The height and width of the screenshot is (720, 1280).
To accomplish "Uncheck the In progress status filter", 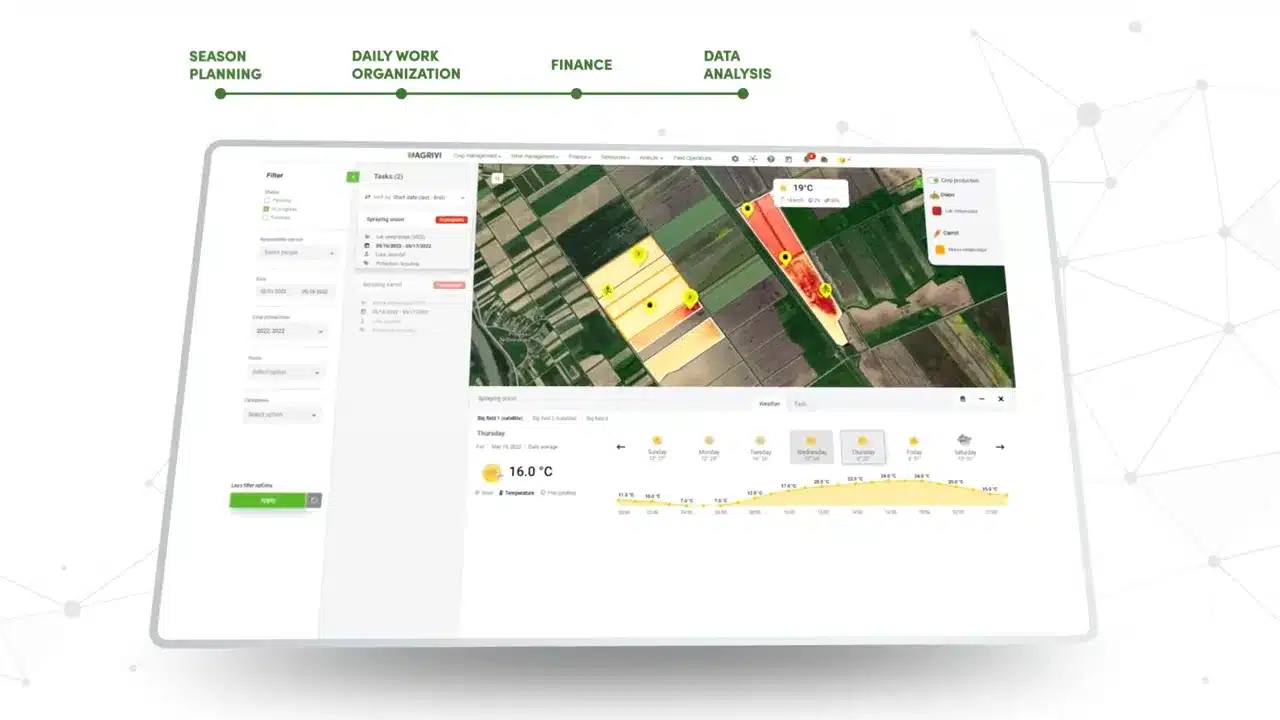I will (x=265, y=209).
